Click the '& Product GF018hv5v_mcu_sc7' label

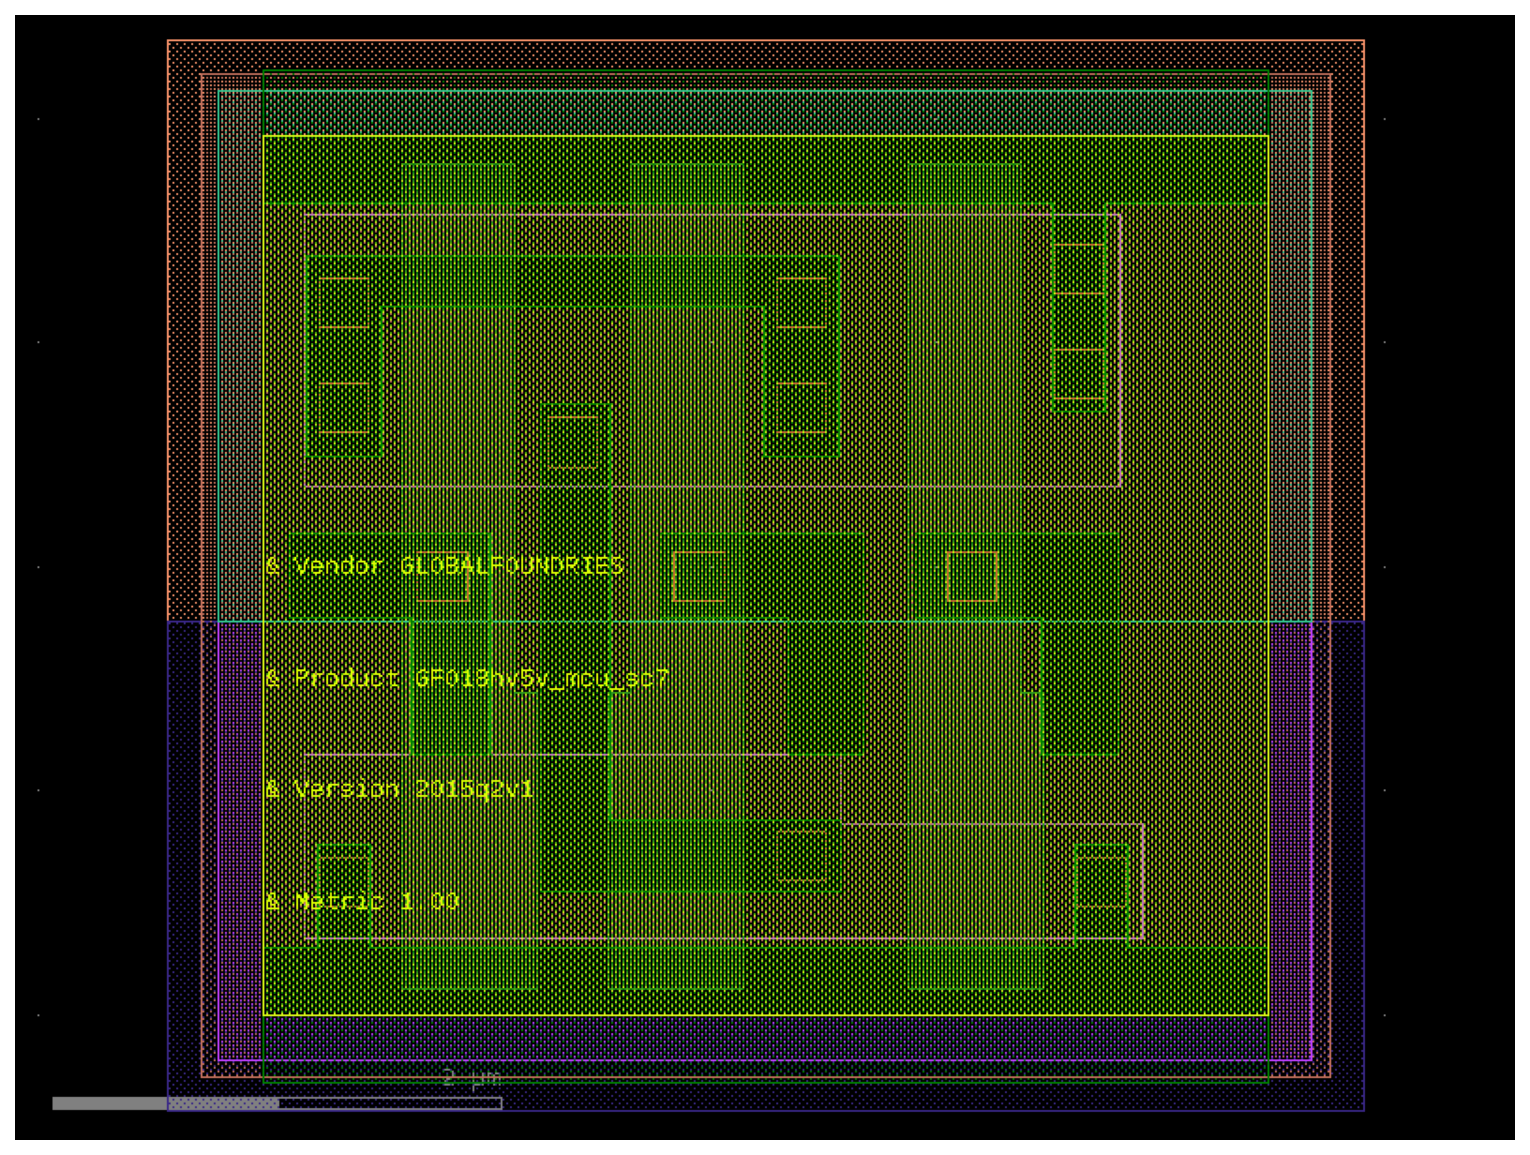pos(467,678)
